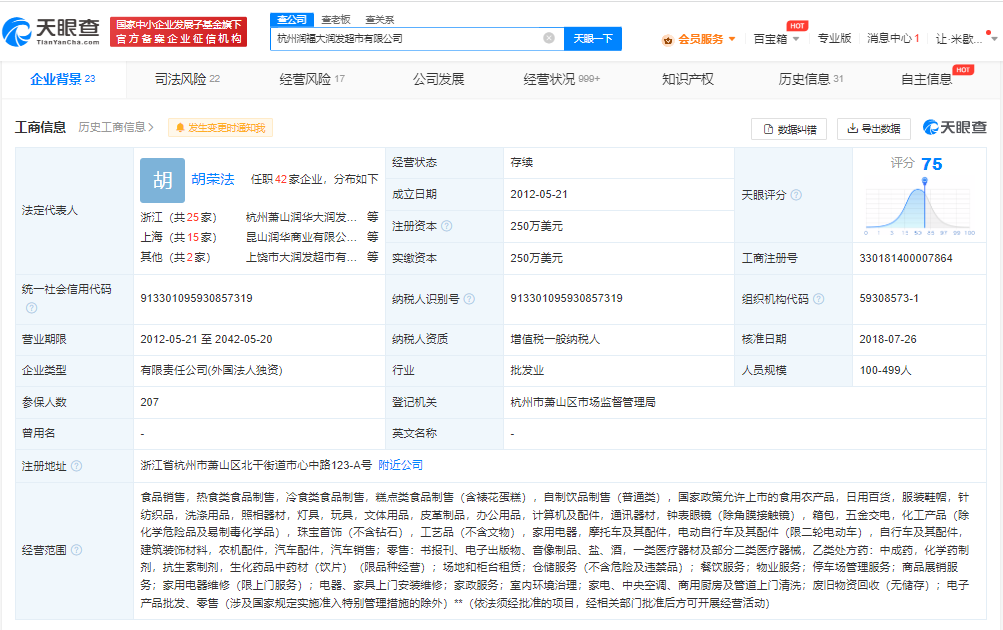Click the Tianyancha score distribution chart
The image size is (1003, 630).
tap(919, 209)
